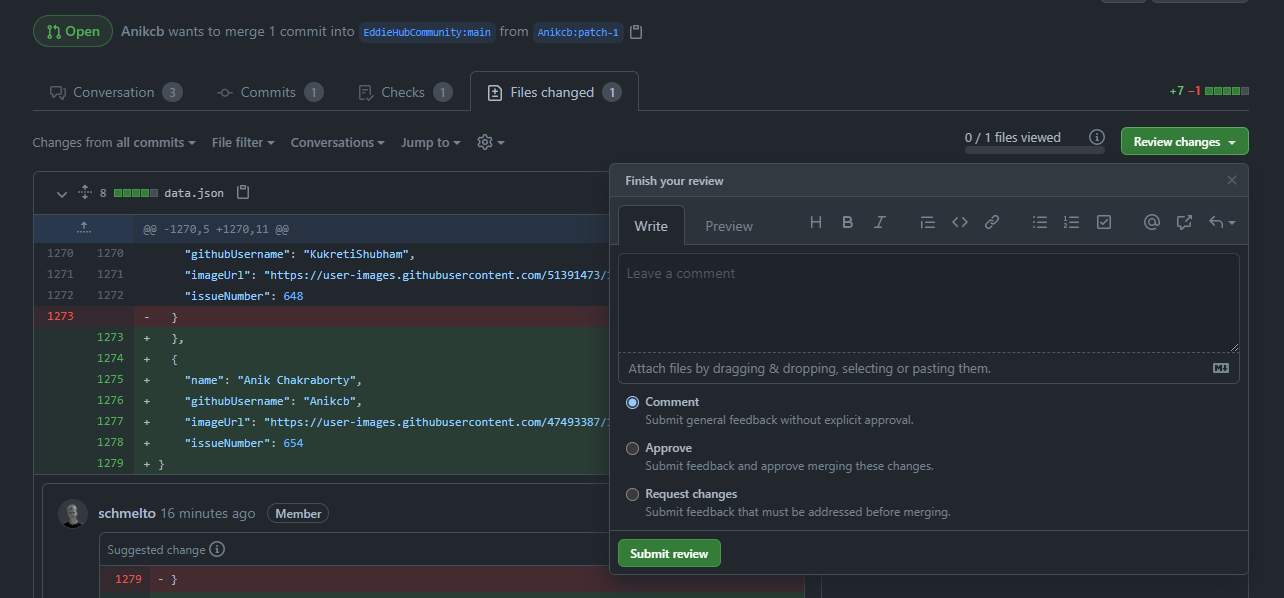Click deleted line number 1273 in red
The height and width of the screenshot is (598, 1284).
click(x=60, y=317)
